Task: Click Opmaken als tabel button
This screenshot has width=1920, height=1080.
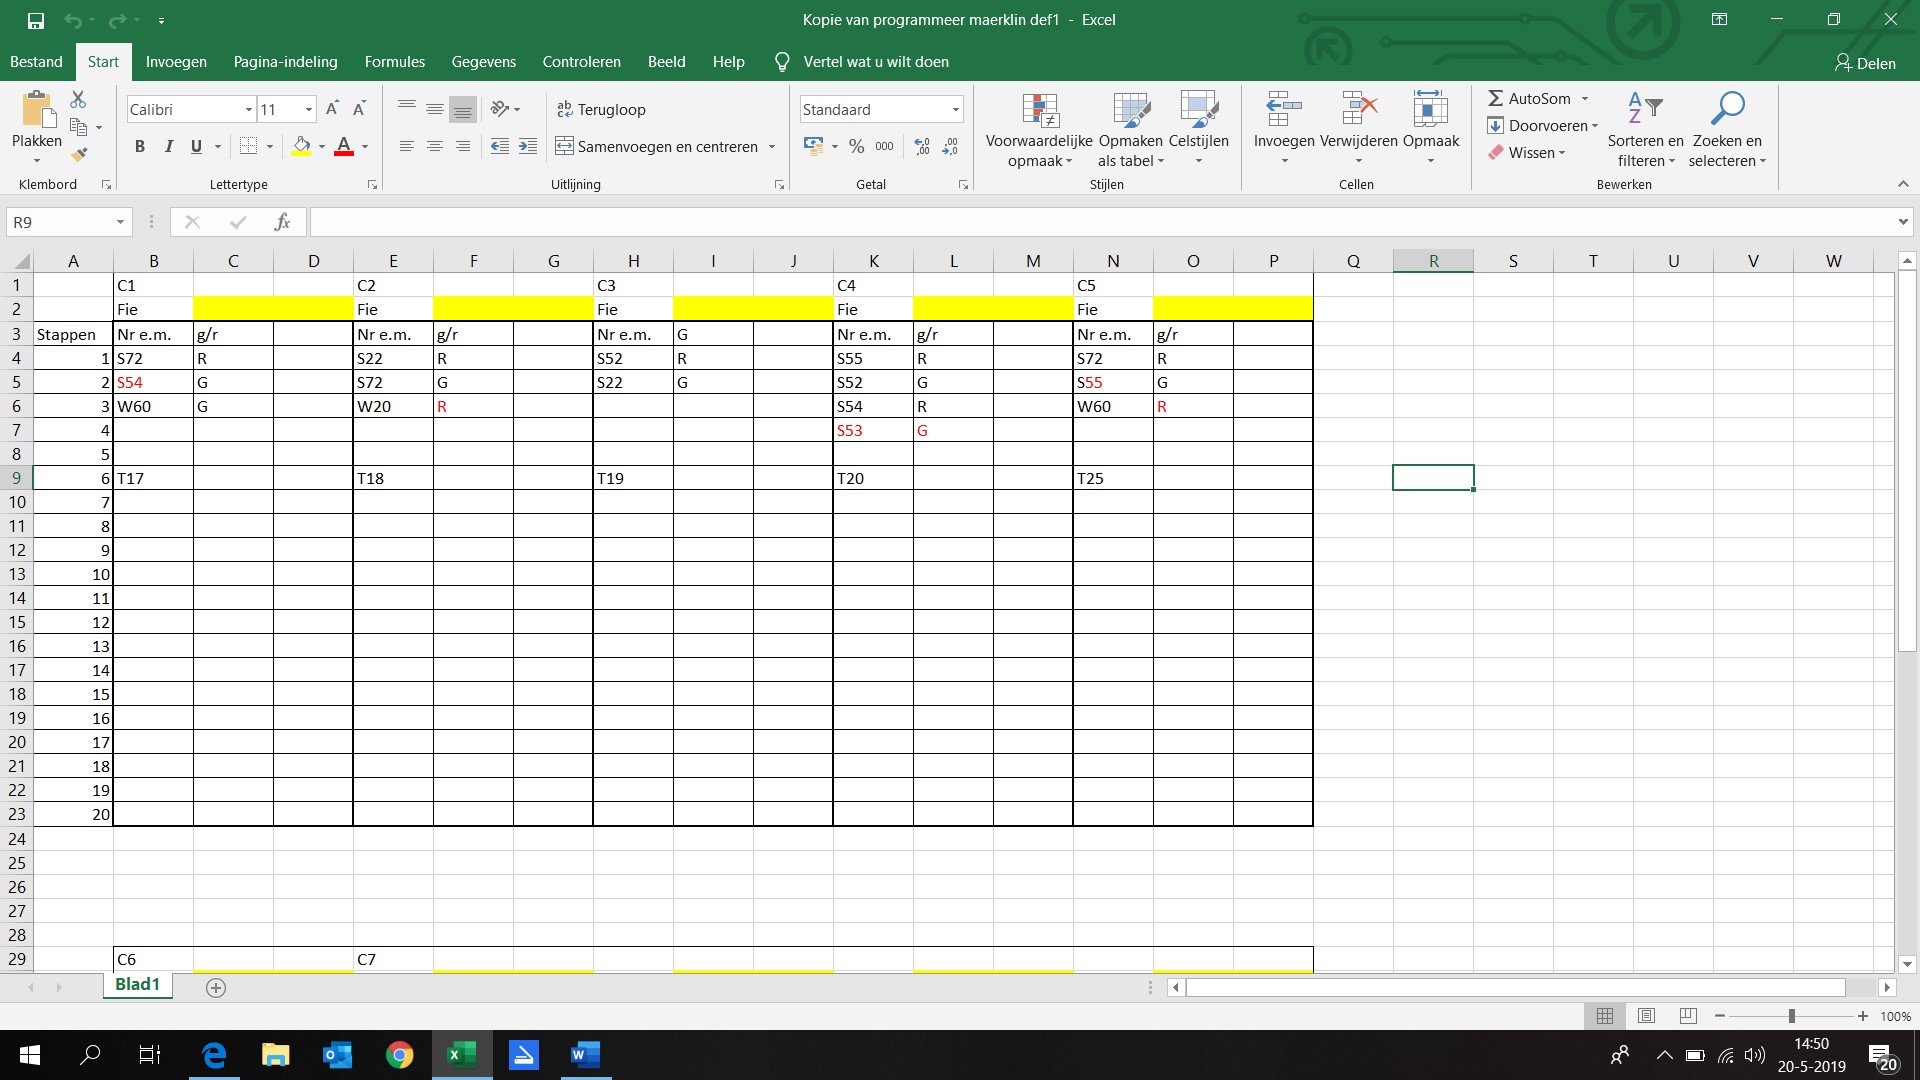Action: click(x=1131, y=130)
